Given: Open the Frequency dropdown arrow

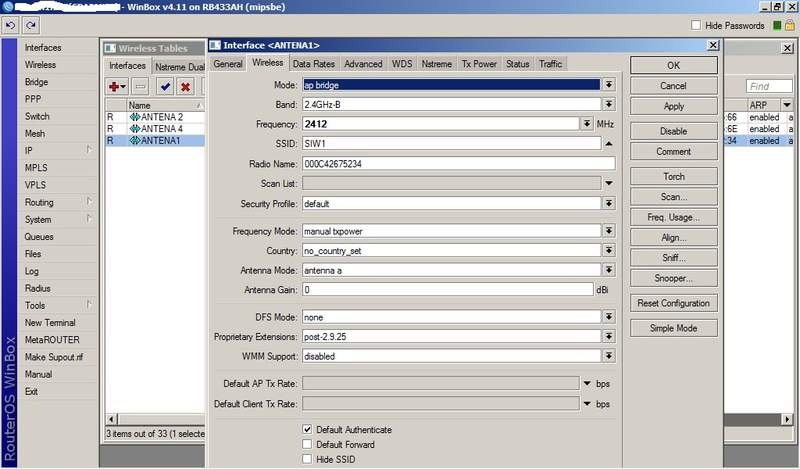Looking at the screenshot, I should [587, 124].
